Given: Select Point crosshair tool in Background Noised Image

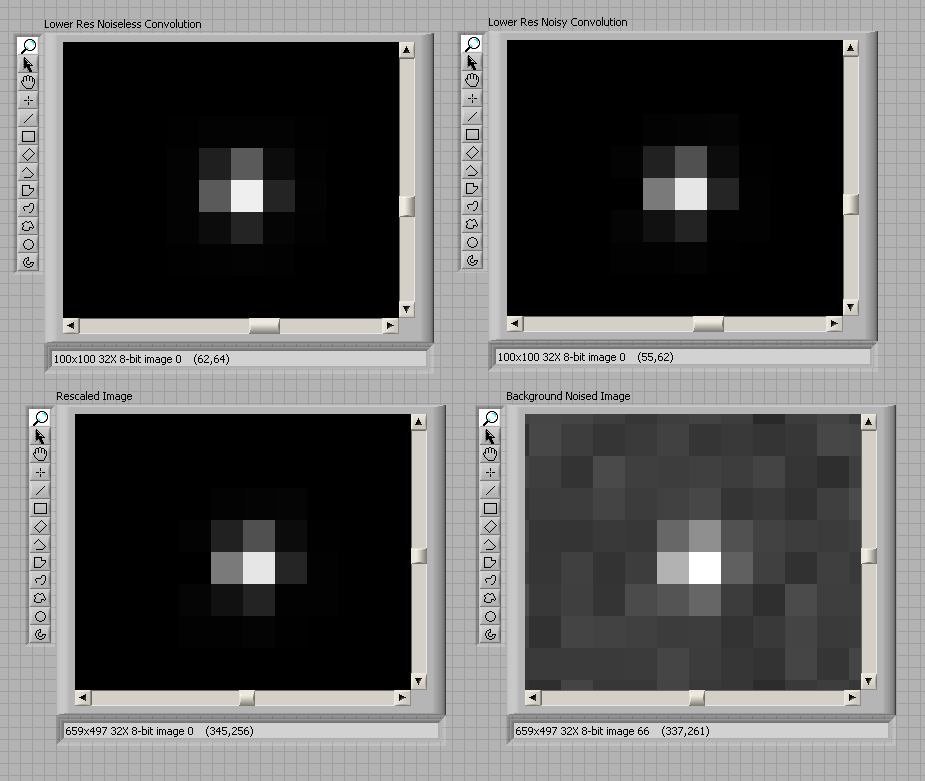Looking at the screenshot, I should tap(490, 472).
